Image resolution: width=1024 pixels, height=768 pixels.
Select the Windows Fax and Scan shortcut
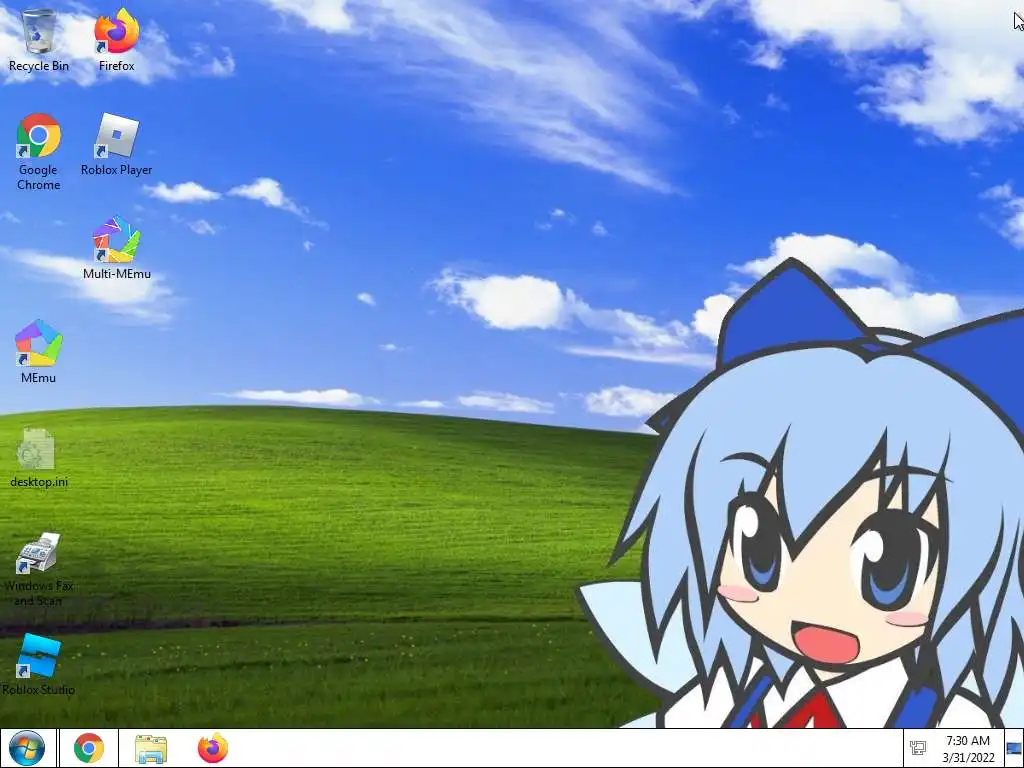click(39, 568)
